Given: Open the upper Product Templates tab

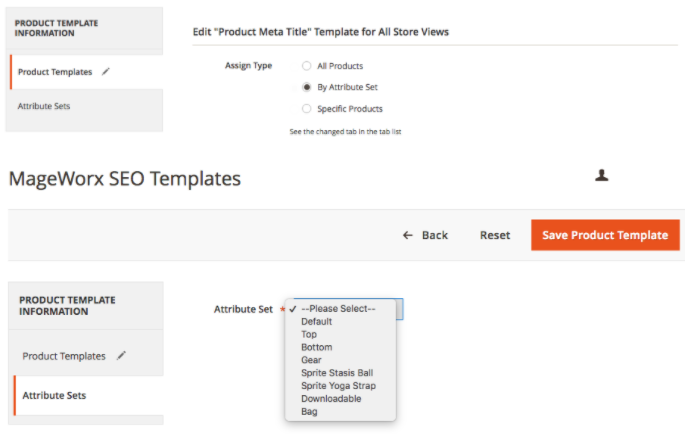Looking at the screenshot, I should tap(55, 72).
